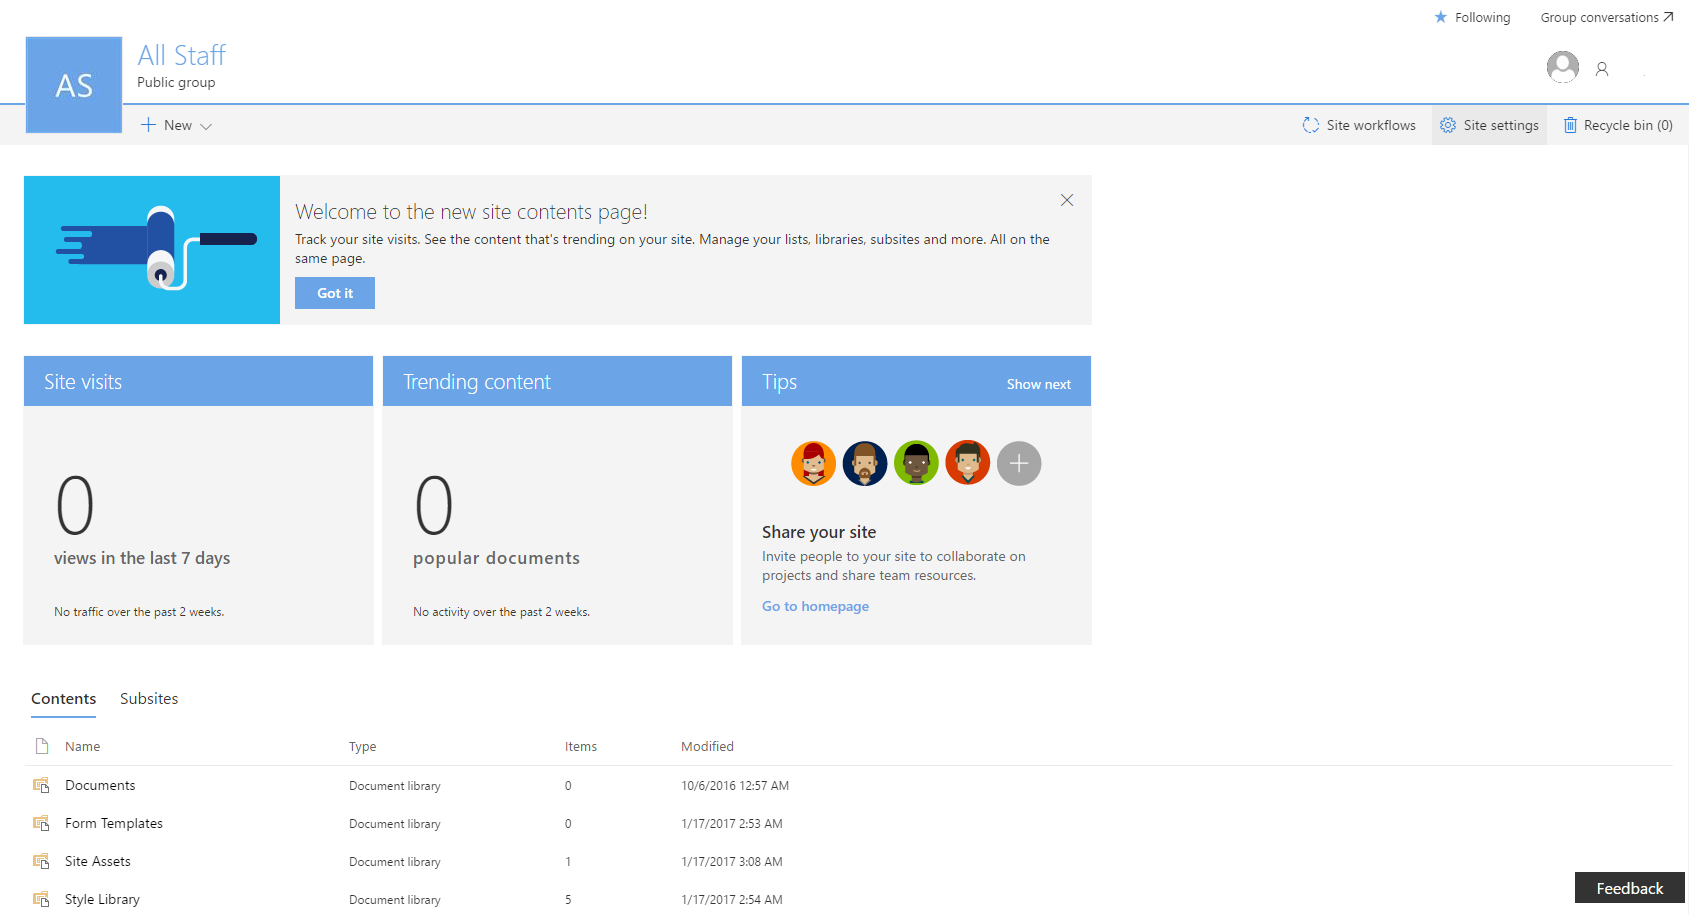The width and height of the screenshot is (1689, 915).
Task: Show next tip in the Tips panel
Action: point(1038,383)
